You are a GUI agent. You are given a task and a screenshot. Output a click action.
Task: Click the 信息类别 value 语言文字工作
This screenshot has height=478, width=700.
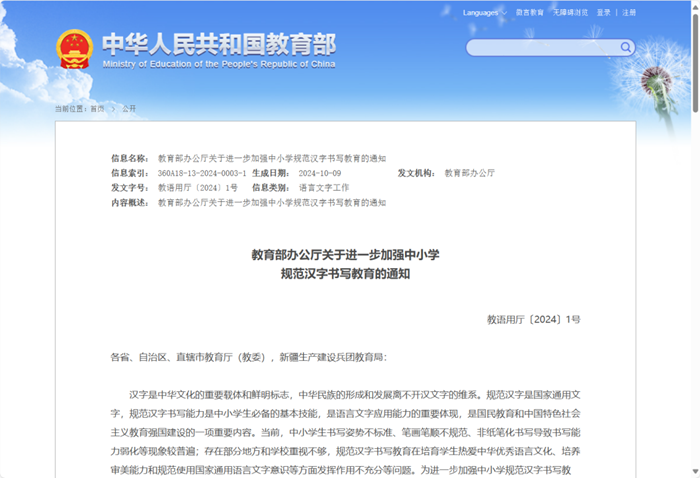[x=324, y=188]
